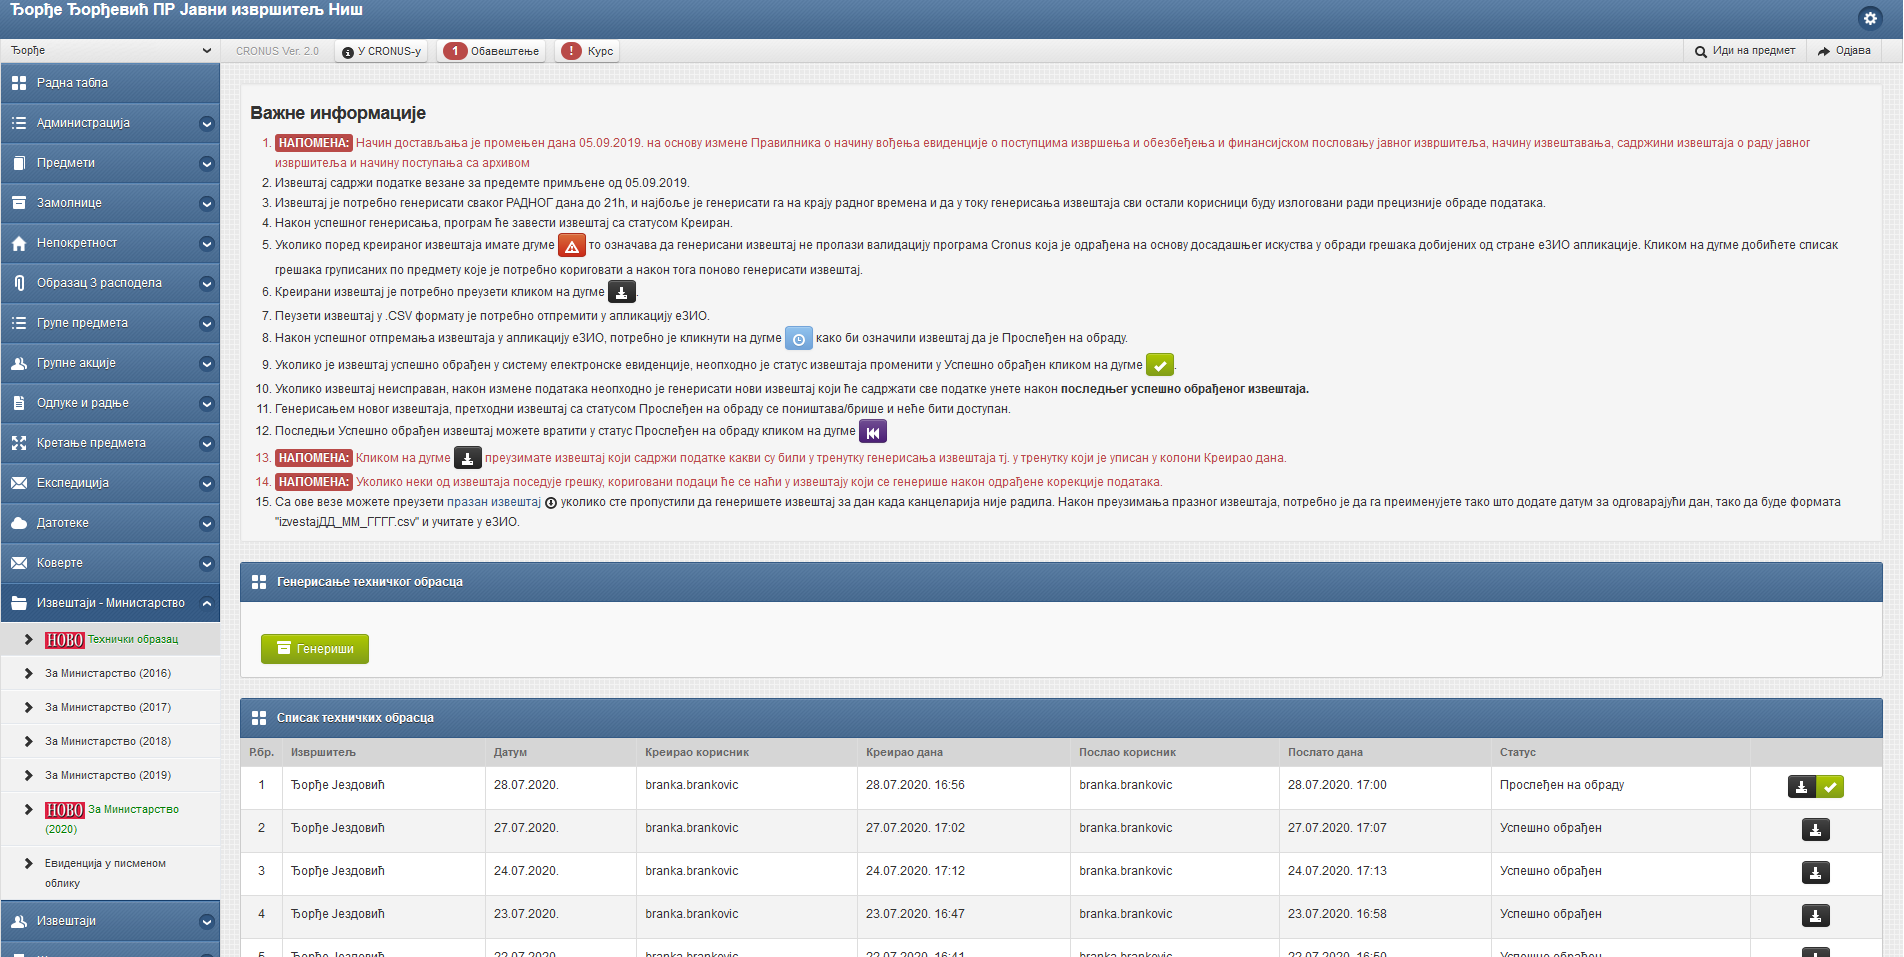Click the empty report download icon
This screenshot has height=957, width=1904.
click(x=551, y=503)
